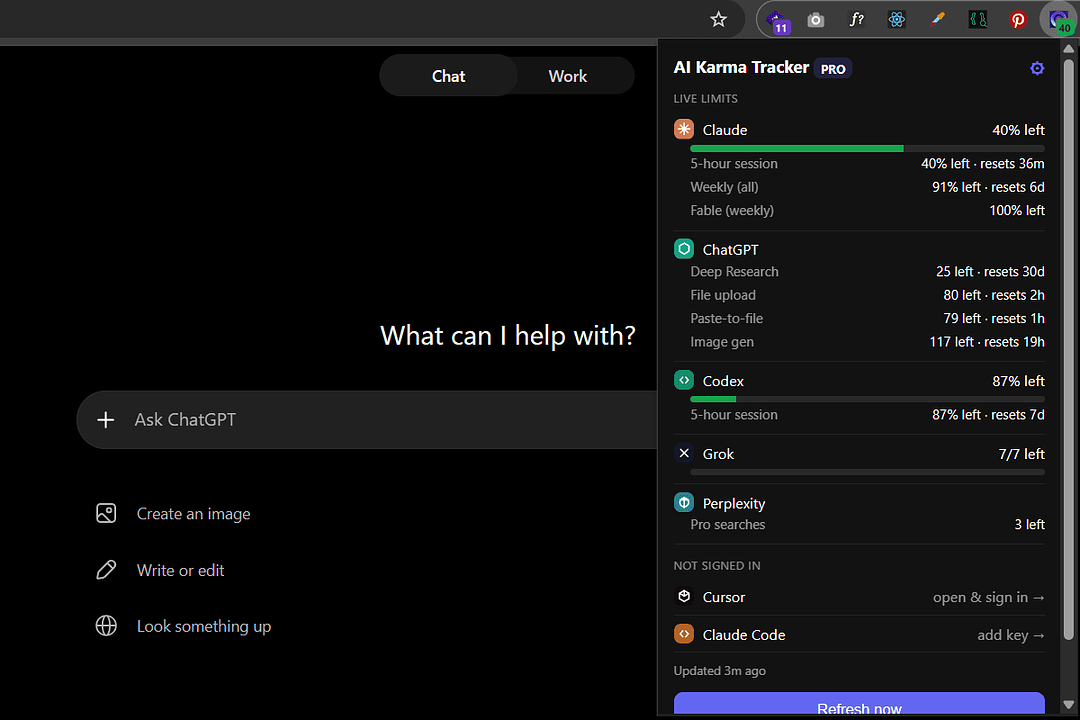Bookmark this page with the star icon
1080x720 pixels.
pyautogui.click(x=718, y=19)
